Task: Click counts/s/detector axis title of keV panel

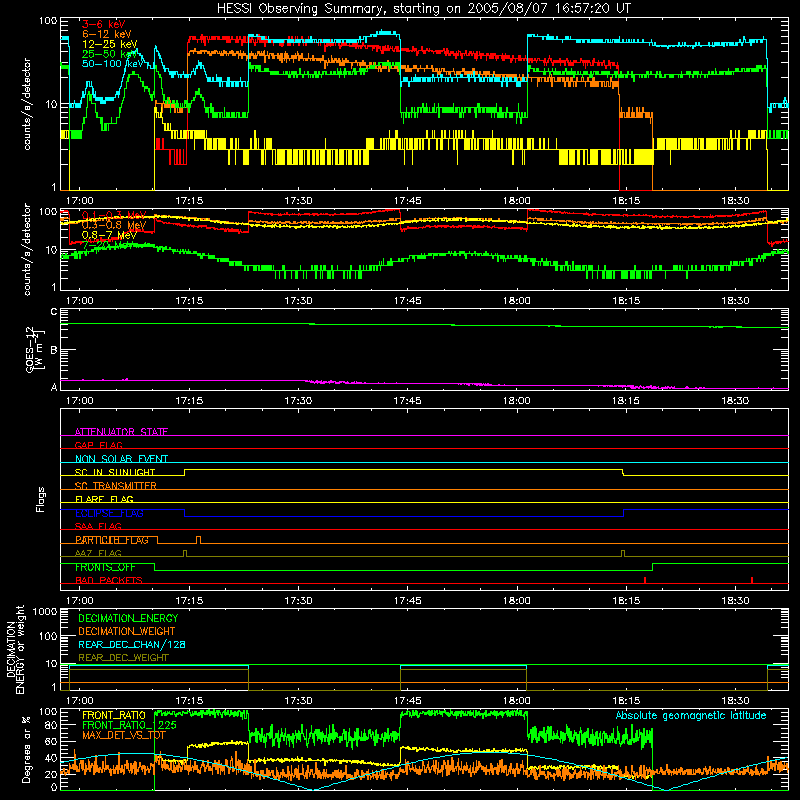Action: point(27,104)
